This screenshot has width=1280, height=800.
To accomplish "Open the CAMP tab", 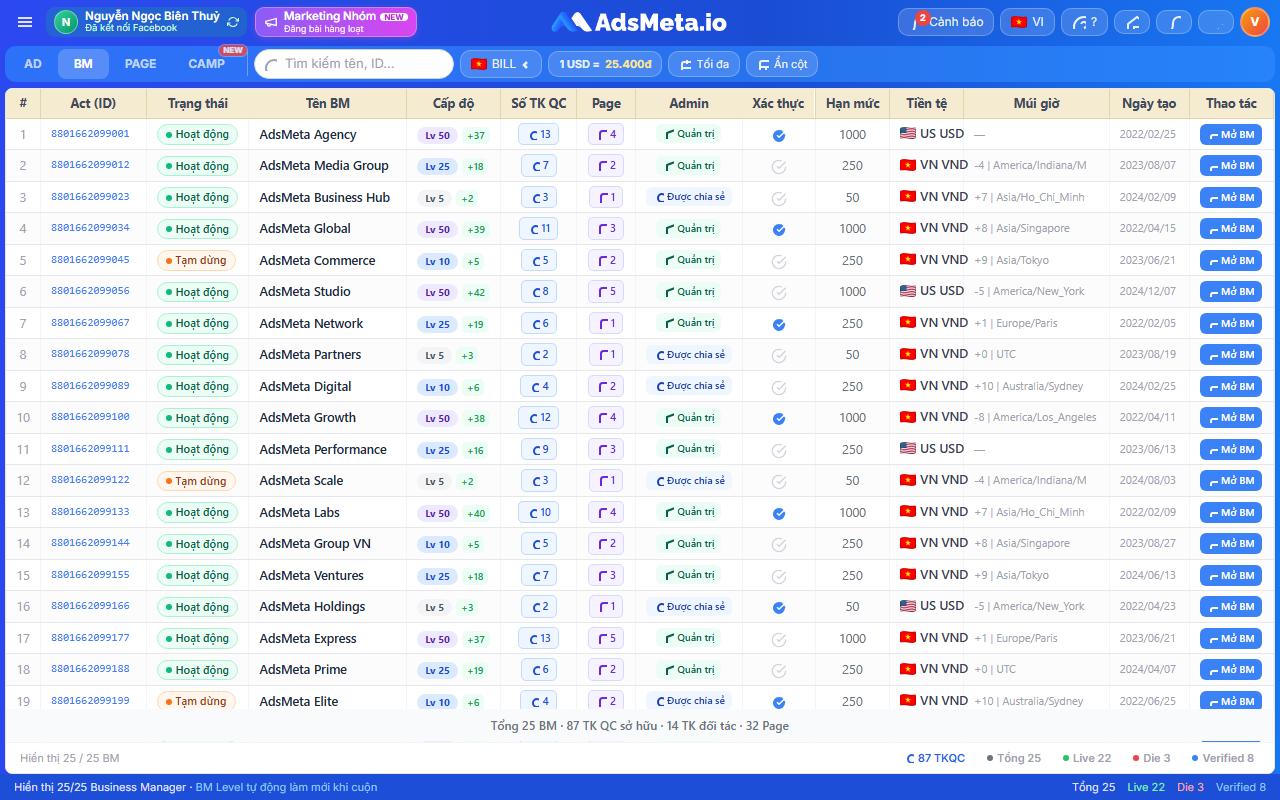I will tap(207, 64).
